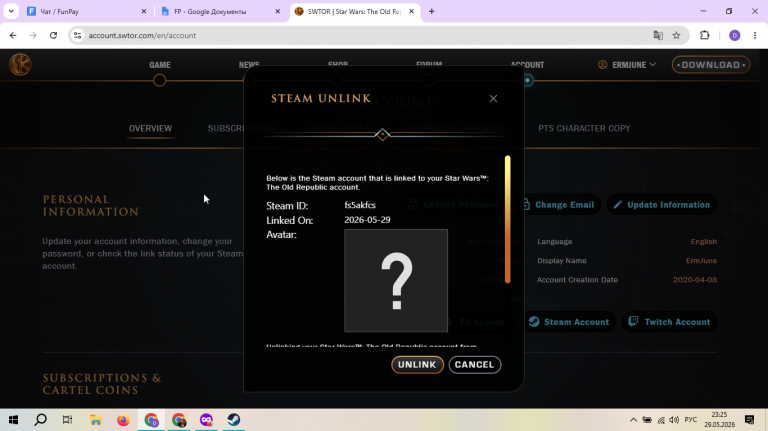The width and height of the screenshot is (768, 431).
Task: Close the Steam Unlink dialog with the X
Action: (493, 98)
